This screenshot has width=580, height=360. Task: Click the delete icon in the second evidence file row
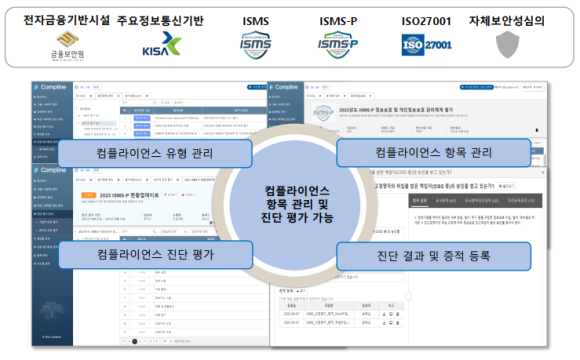click(398, 323)
